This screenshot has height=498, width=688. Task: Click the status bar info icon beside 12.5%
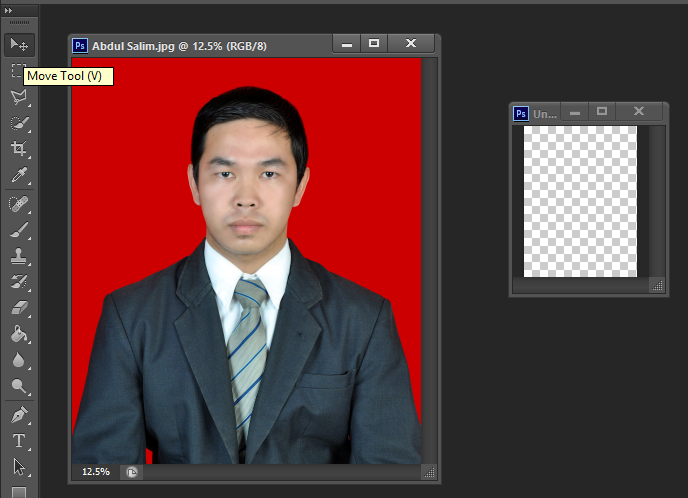click(x=132, y=472)
